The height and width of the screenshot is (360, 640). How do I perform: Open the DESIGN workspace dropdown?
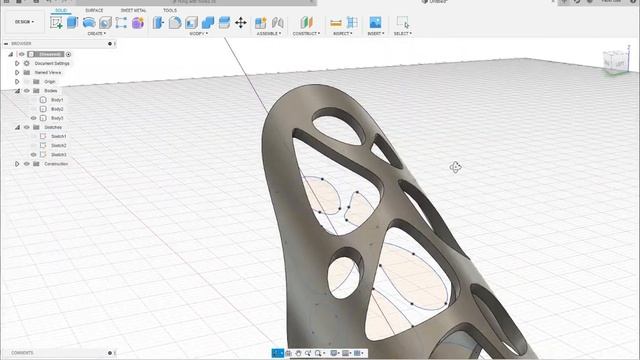(x=24, y=22)
